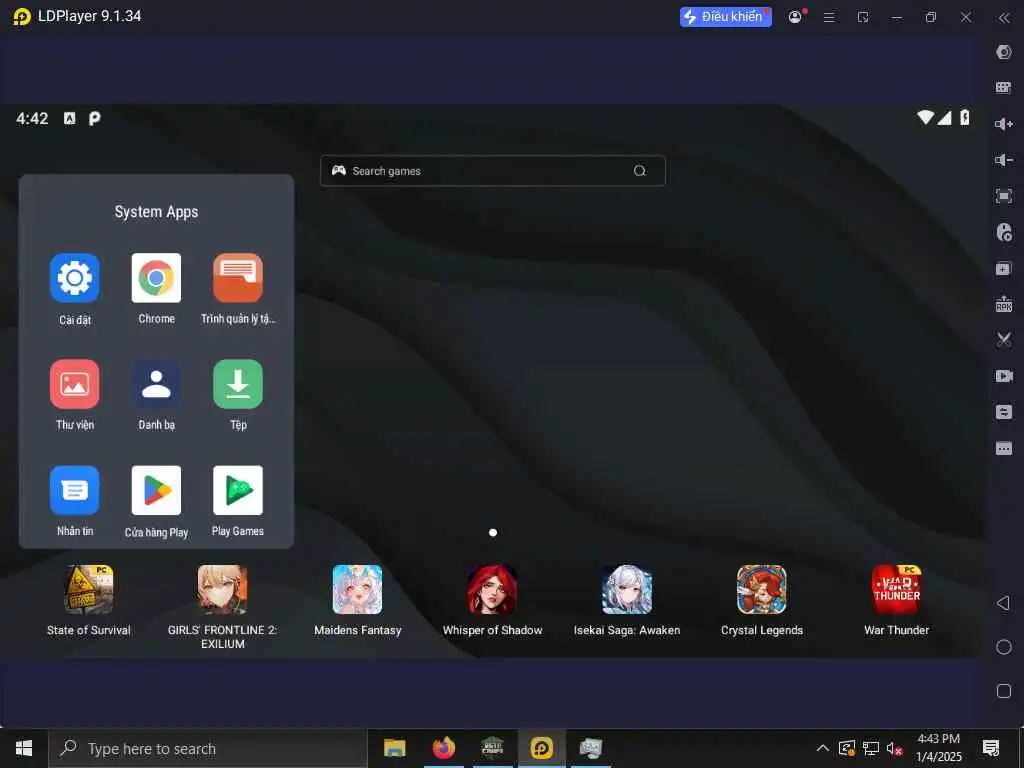
Task: Open File Explorer from the taskbar
Action: [394, 748]
